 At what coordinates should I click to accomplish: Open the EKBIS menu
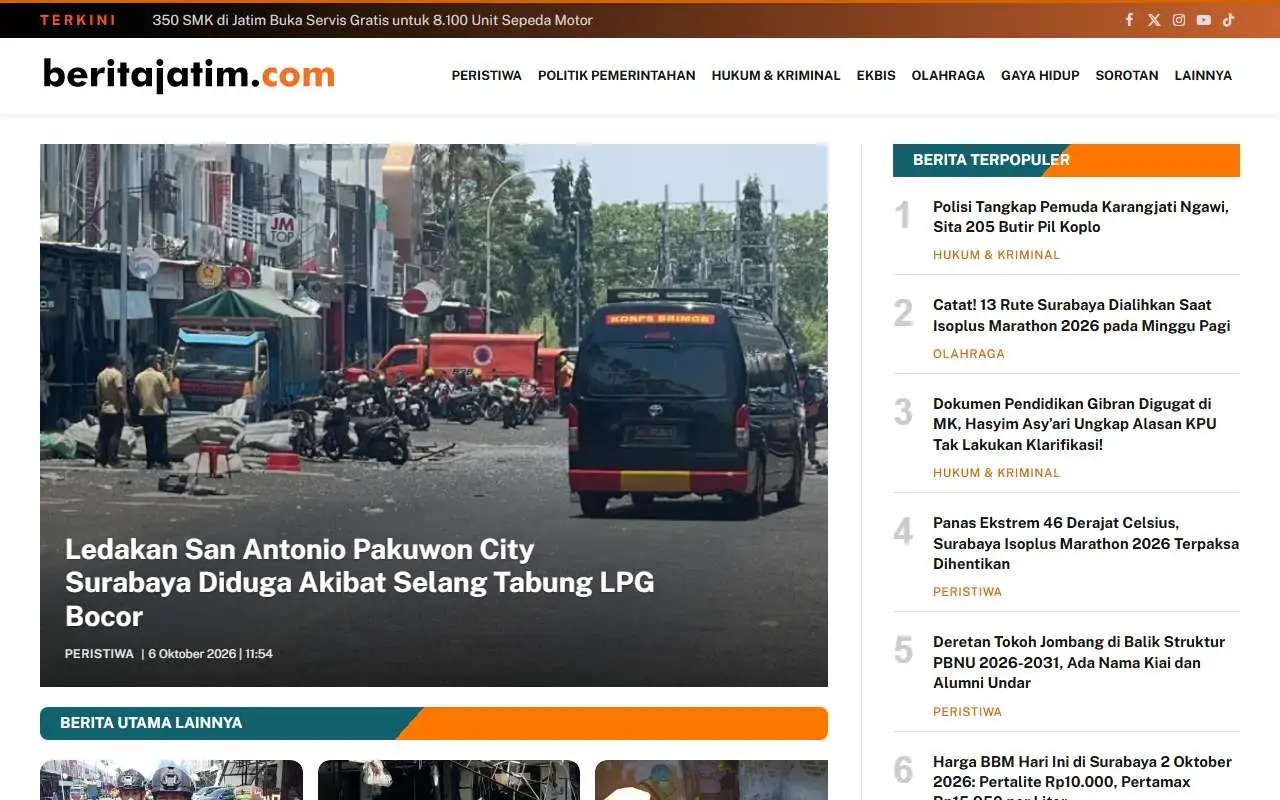pos(876,75)
